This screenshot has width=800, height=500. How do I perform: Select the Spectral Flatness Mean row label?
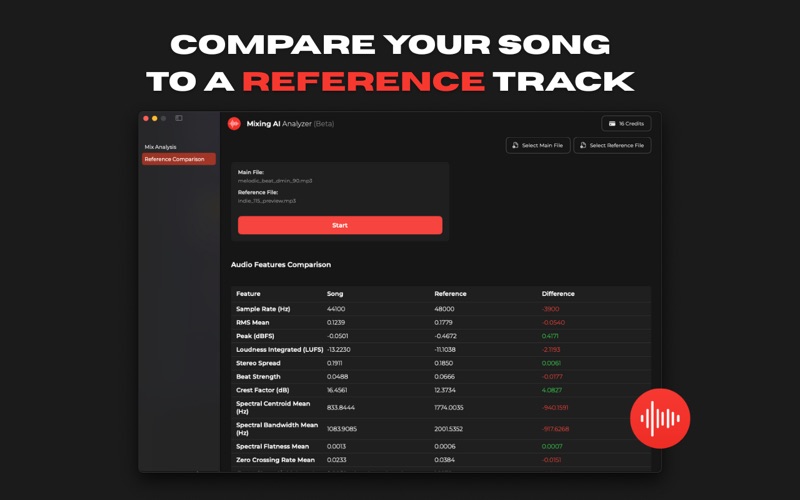[272, 446]
